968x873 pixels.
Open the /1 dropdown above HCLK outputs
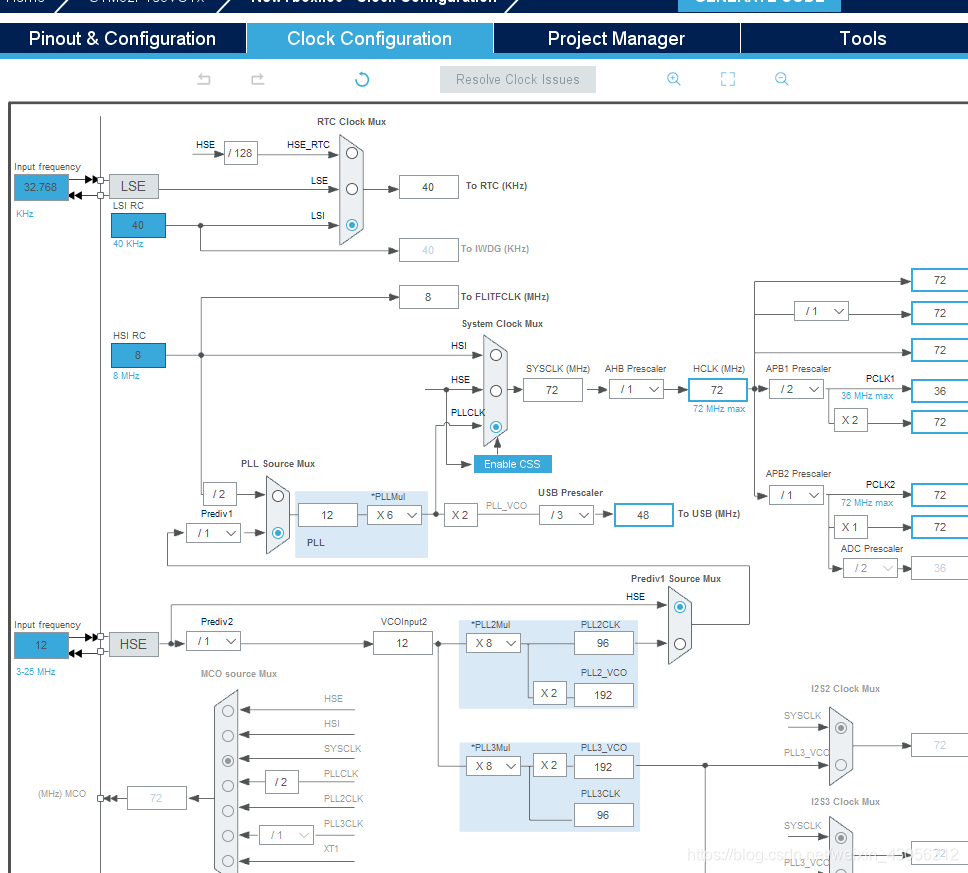(821, 311)
